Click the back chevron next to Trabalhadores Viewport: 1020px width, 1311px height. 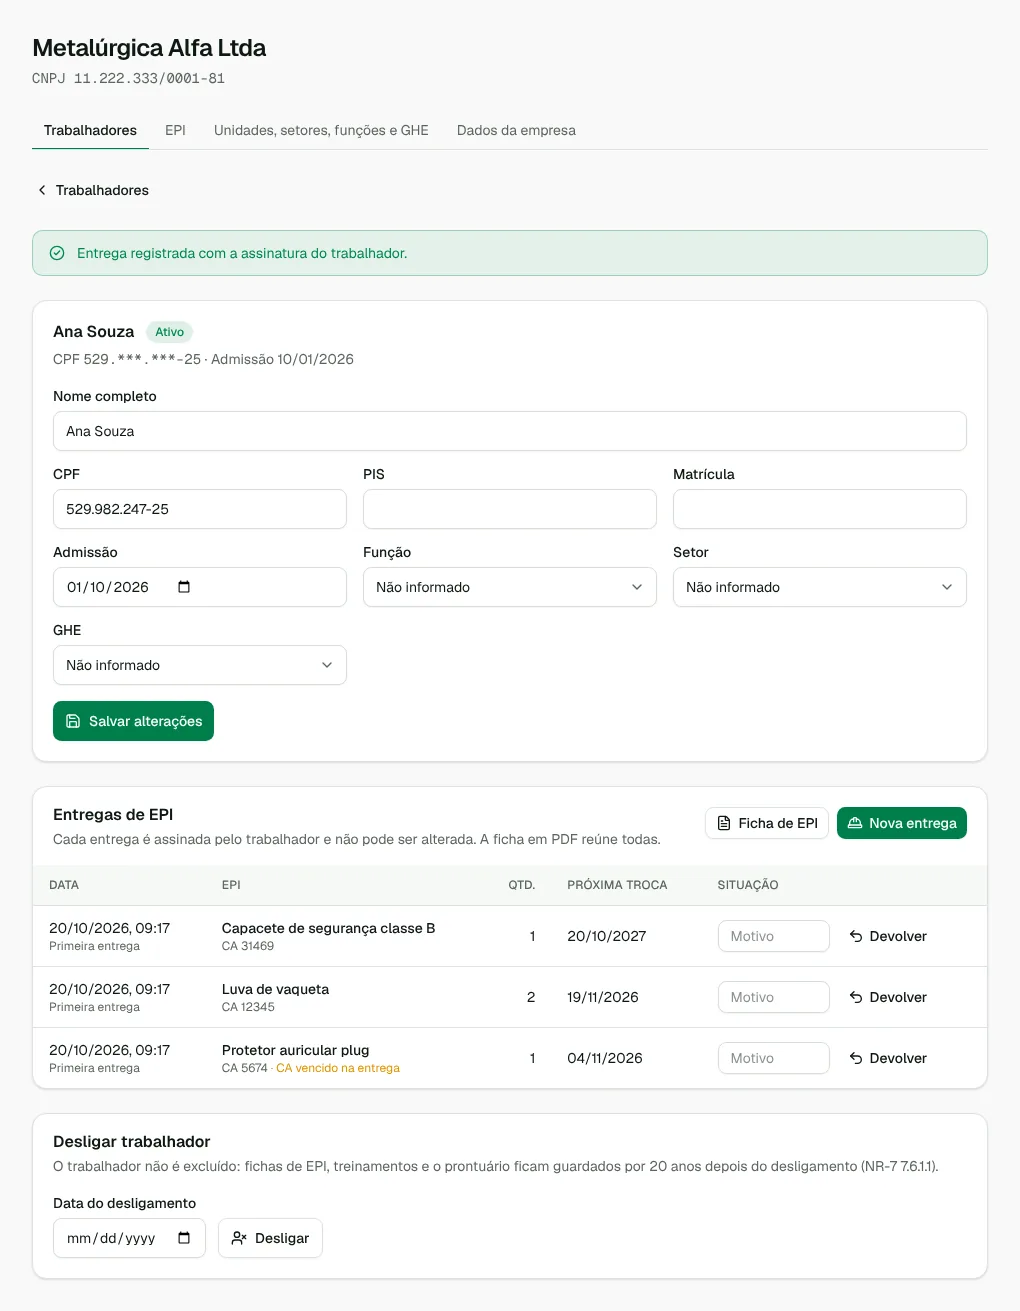pyautogui.click(x=42, y=190)
